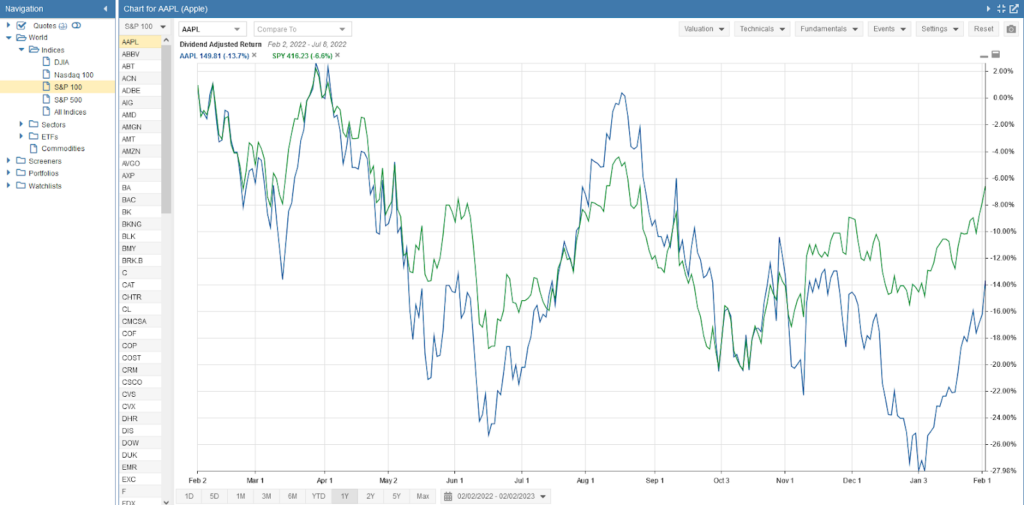This screenshot has width=1024, height=505.
Task: Remove the AAPL series with its X
Action: point(254,55)
